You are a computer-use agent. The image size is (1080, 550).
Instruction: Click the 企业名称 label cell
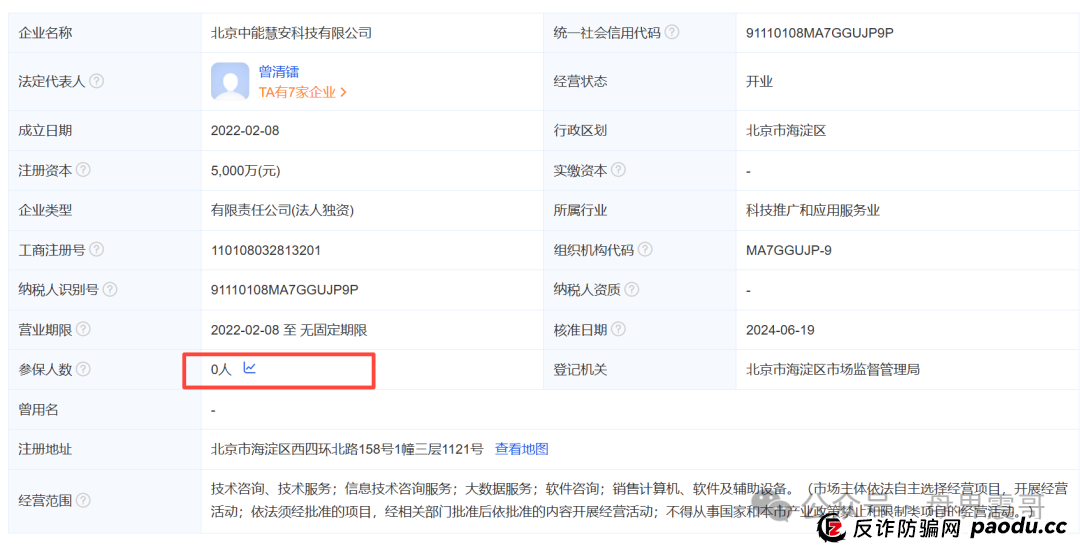pyautogui.click(x=105, y=32)
